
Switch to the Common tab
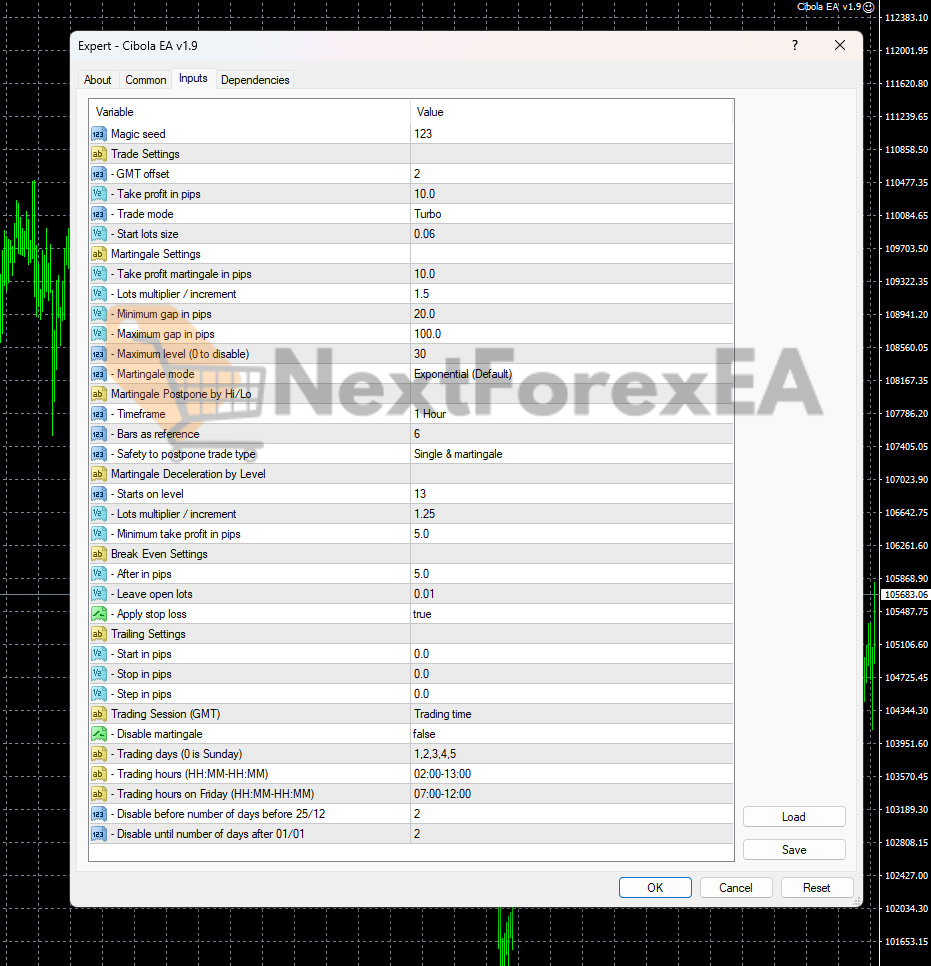click(x=146, y=80)
